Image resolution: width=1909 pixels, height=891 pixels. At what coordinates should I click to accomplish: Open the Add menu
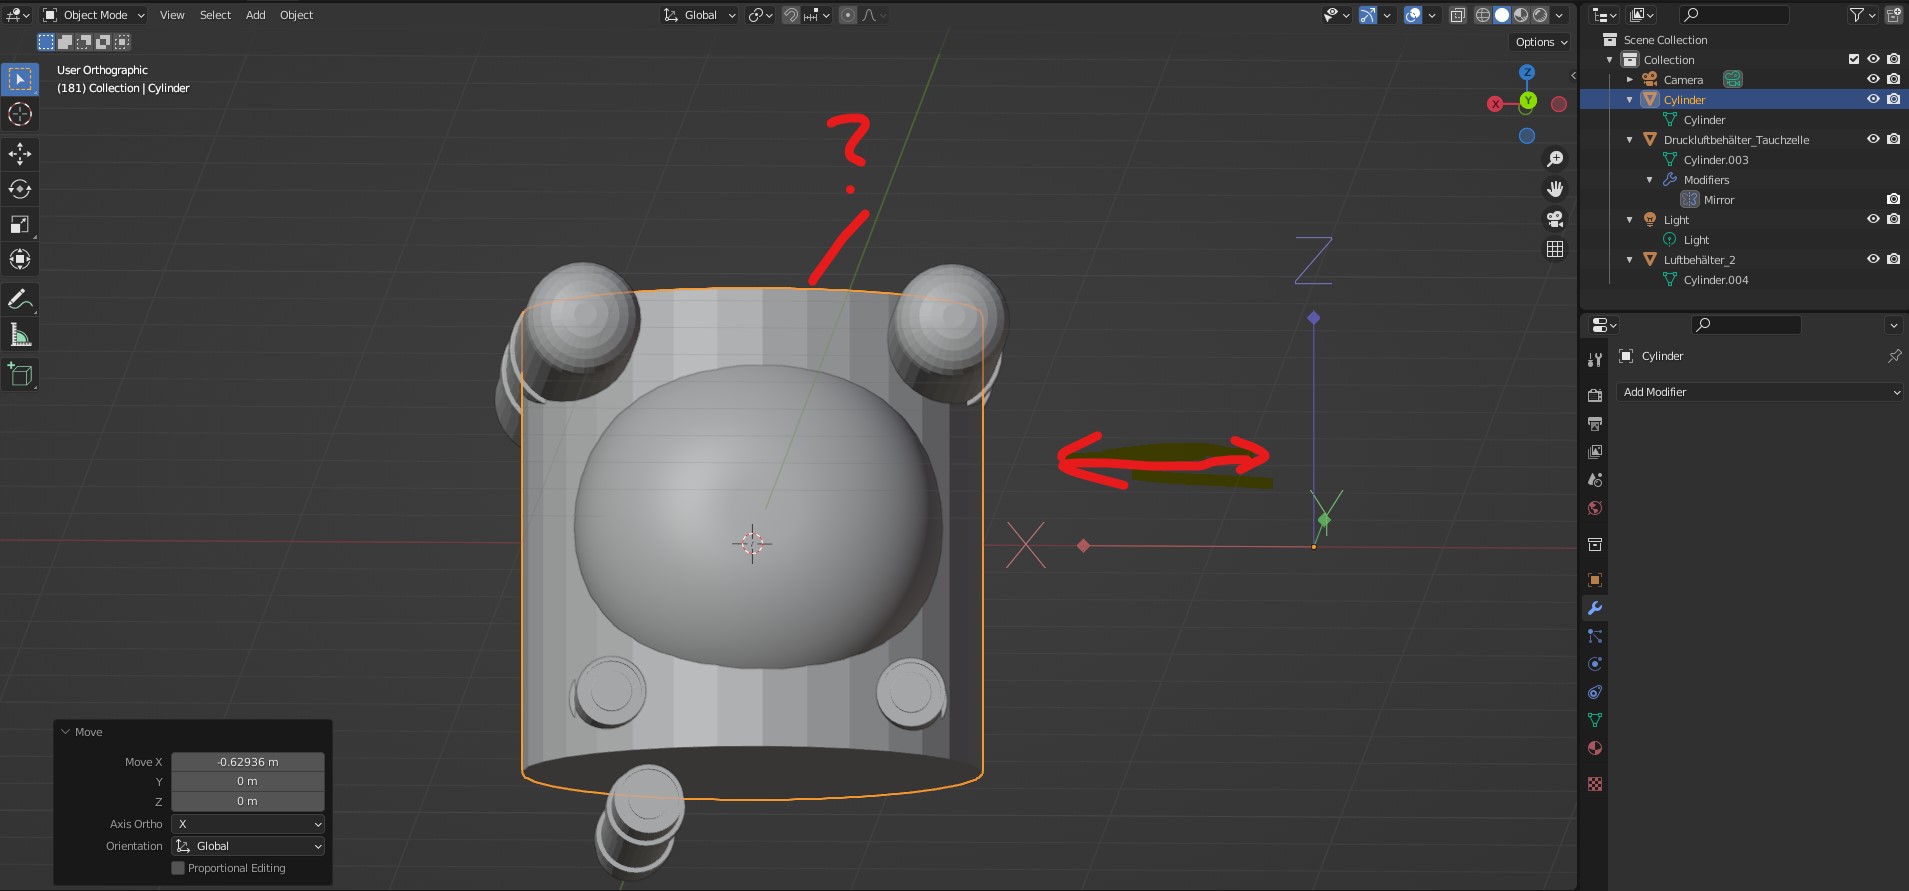tap(256, 15)
